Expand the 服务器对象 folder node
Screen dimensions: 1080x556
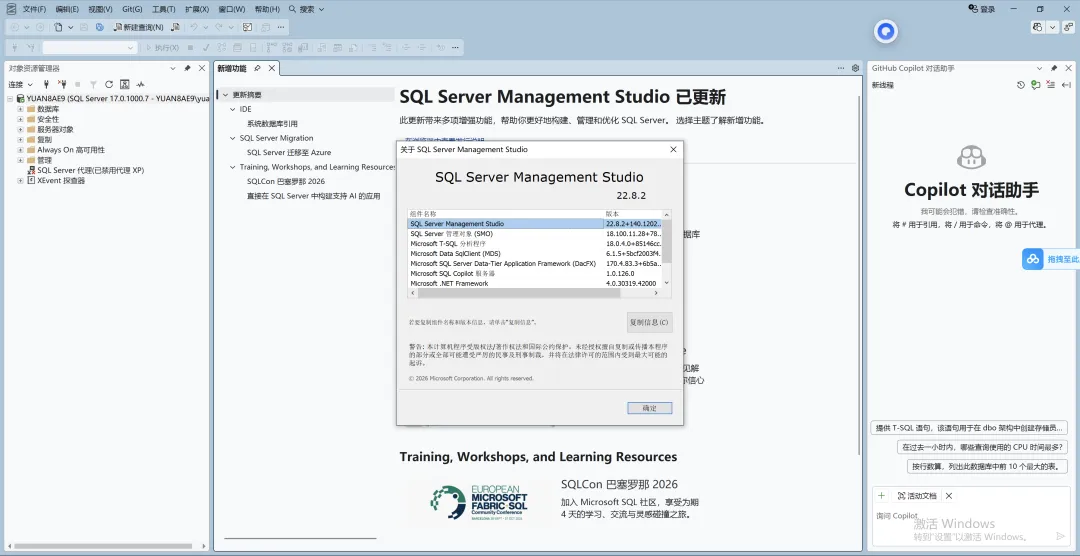(21, 130)
